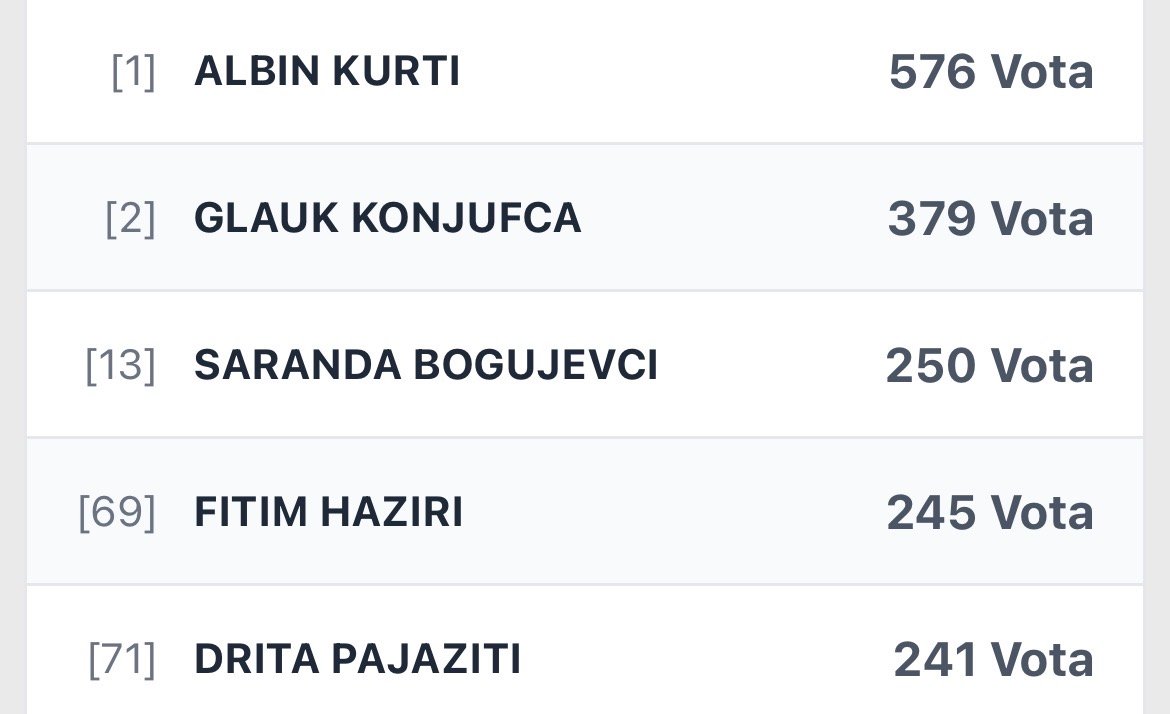Select the [13] ballot number
The height and width of the screenshot is (714, 1170).
120,367
